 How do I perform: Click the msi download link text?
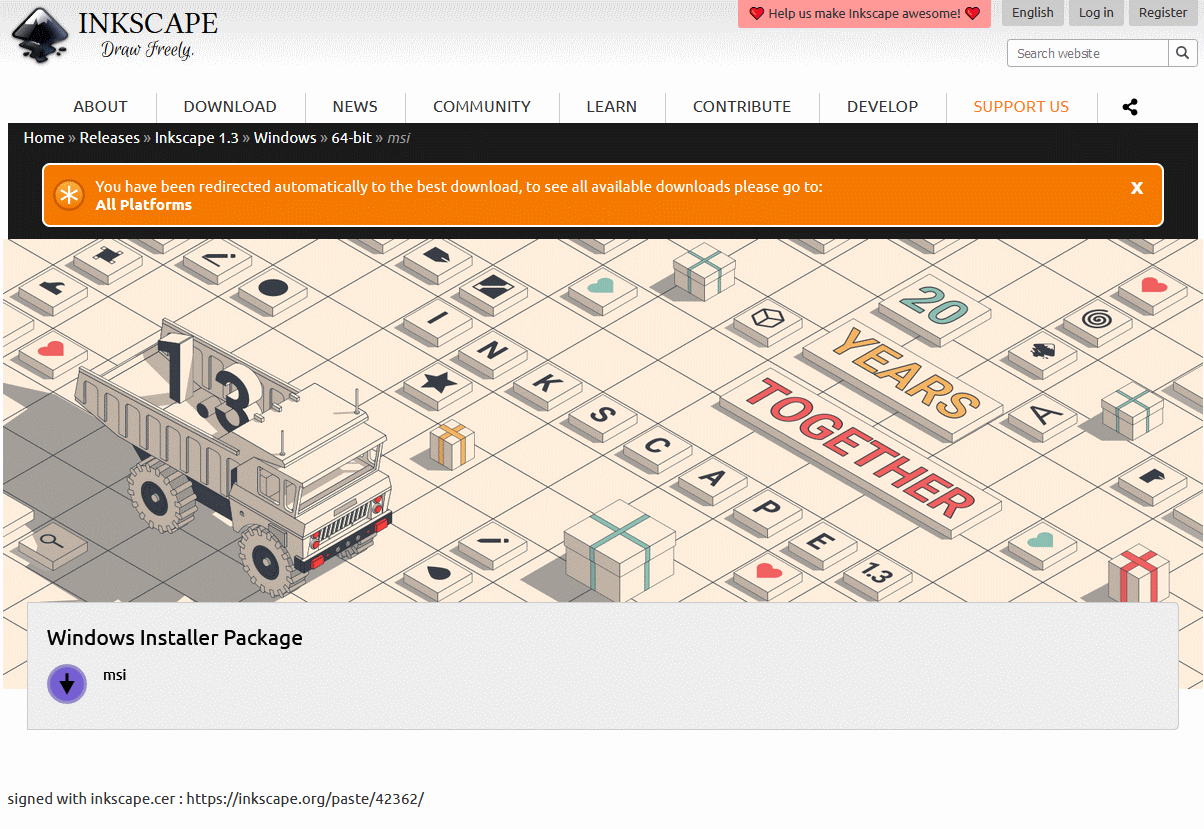click(114, 675)
